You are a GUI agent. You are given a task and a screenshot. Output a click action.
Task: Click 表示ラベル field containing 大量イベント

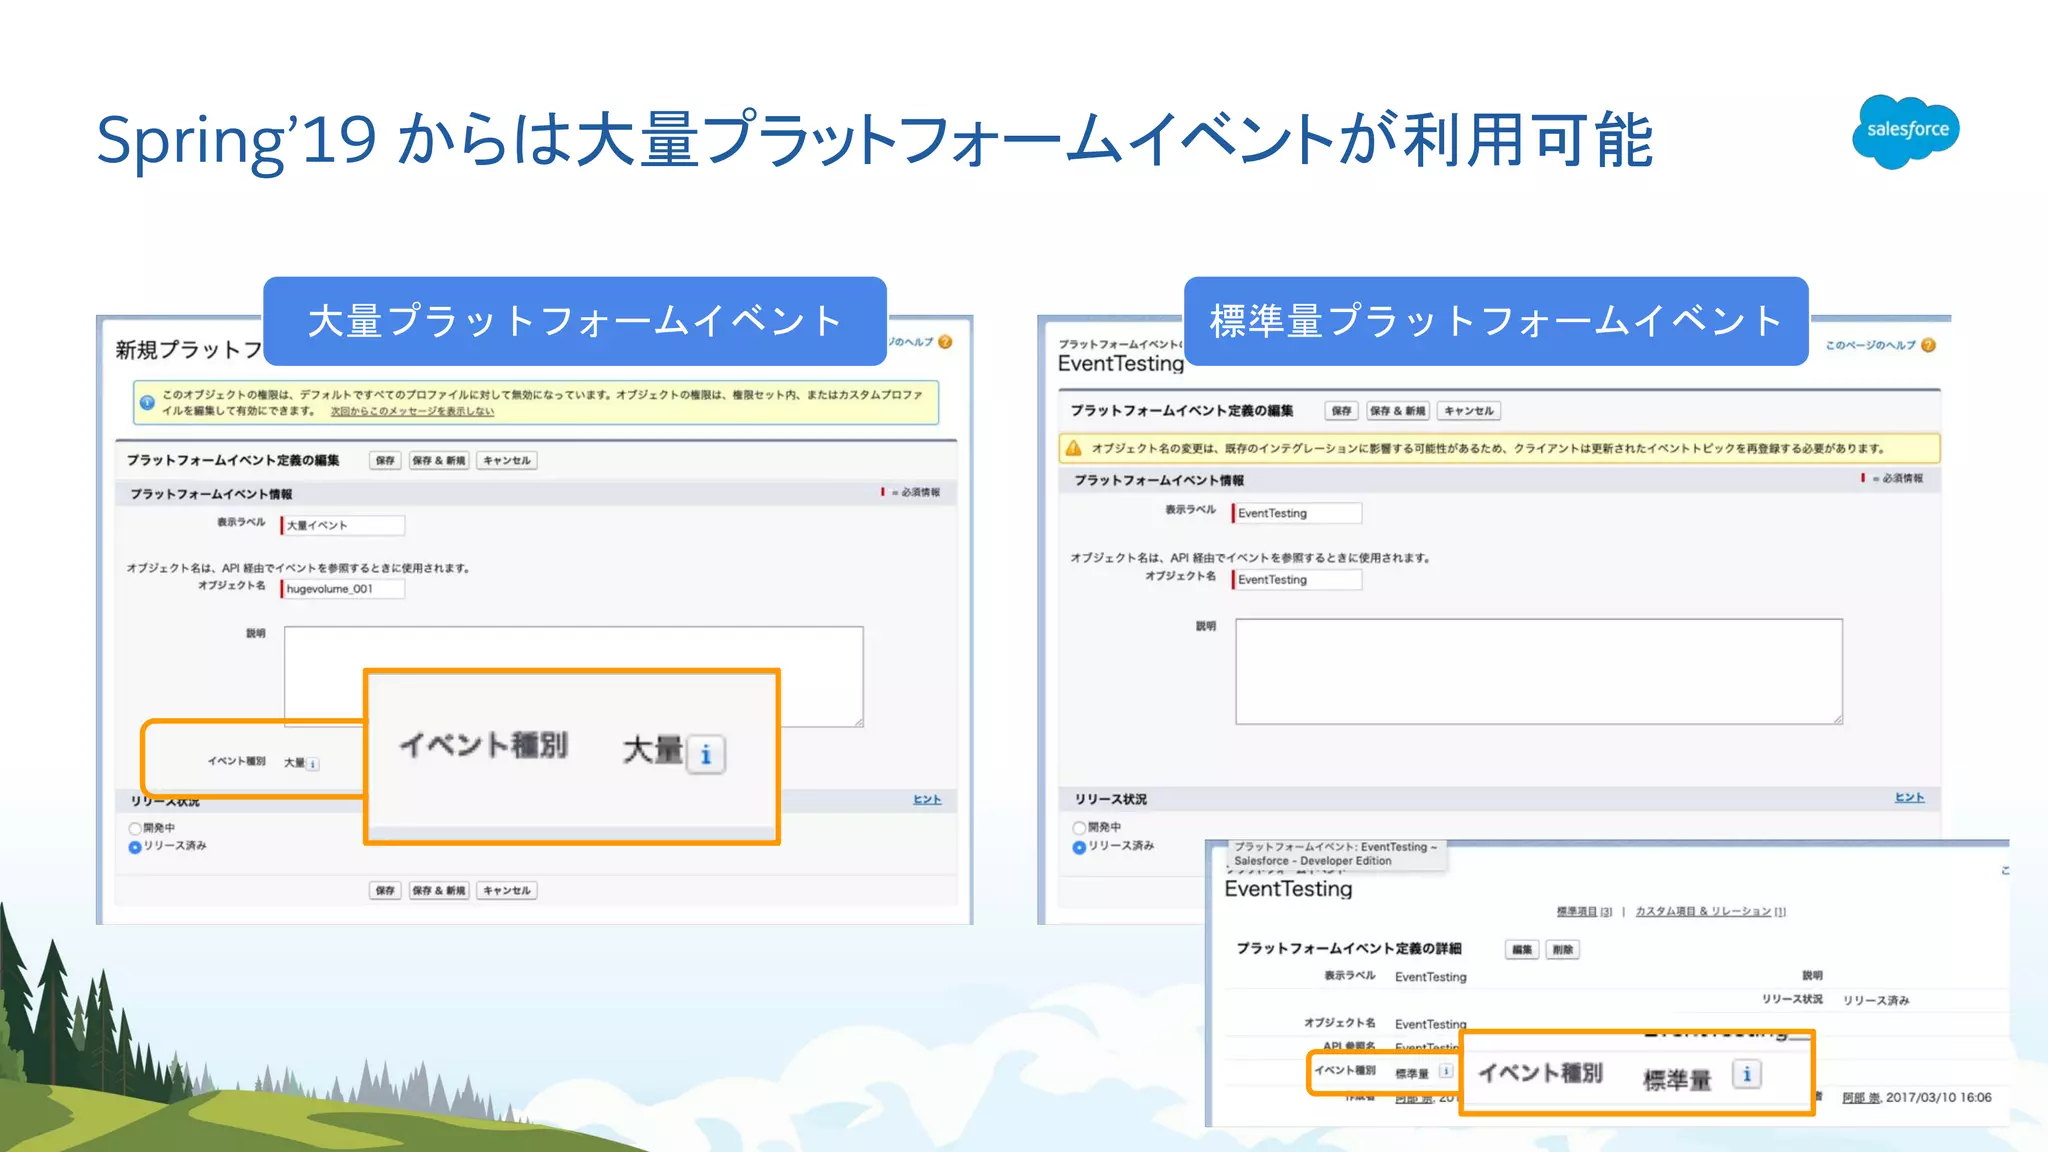coord(343,525)
